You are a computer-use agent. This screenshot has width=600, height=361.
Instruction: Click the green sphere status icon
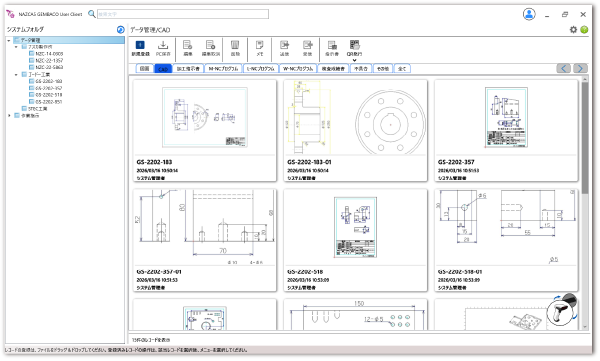(584, 29)
